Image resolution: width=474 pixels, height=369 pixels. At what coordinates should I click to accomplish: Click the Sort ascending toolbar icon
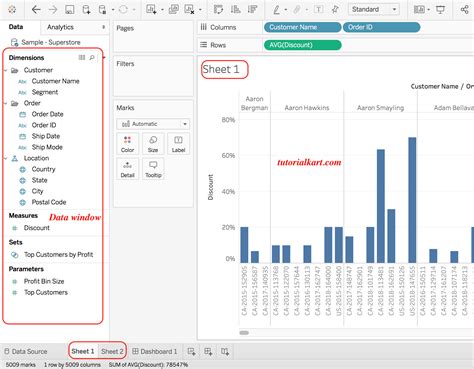coord(236,10)
